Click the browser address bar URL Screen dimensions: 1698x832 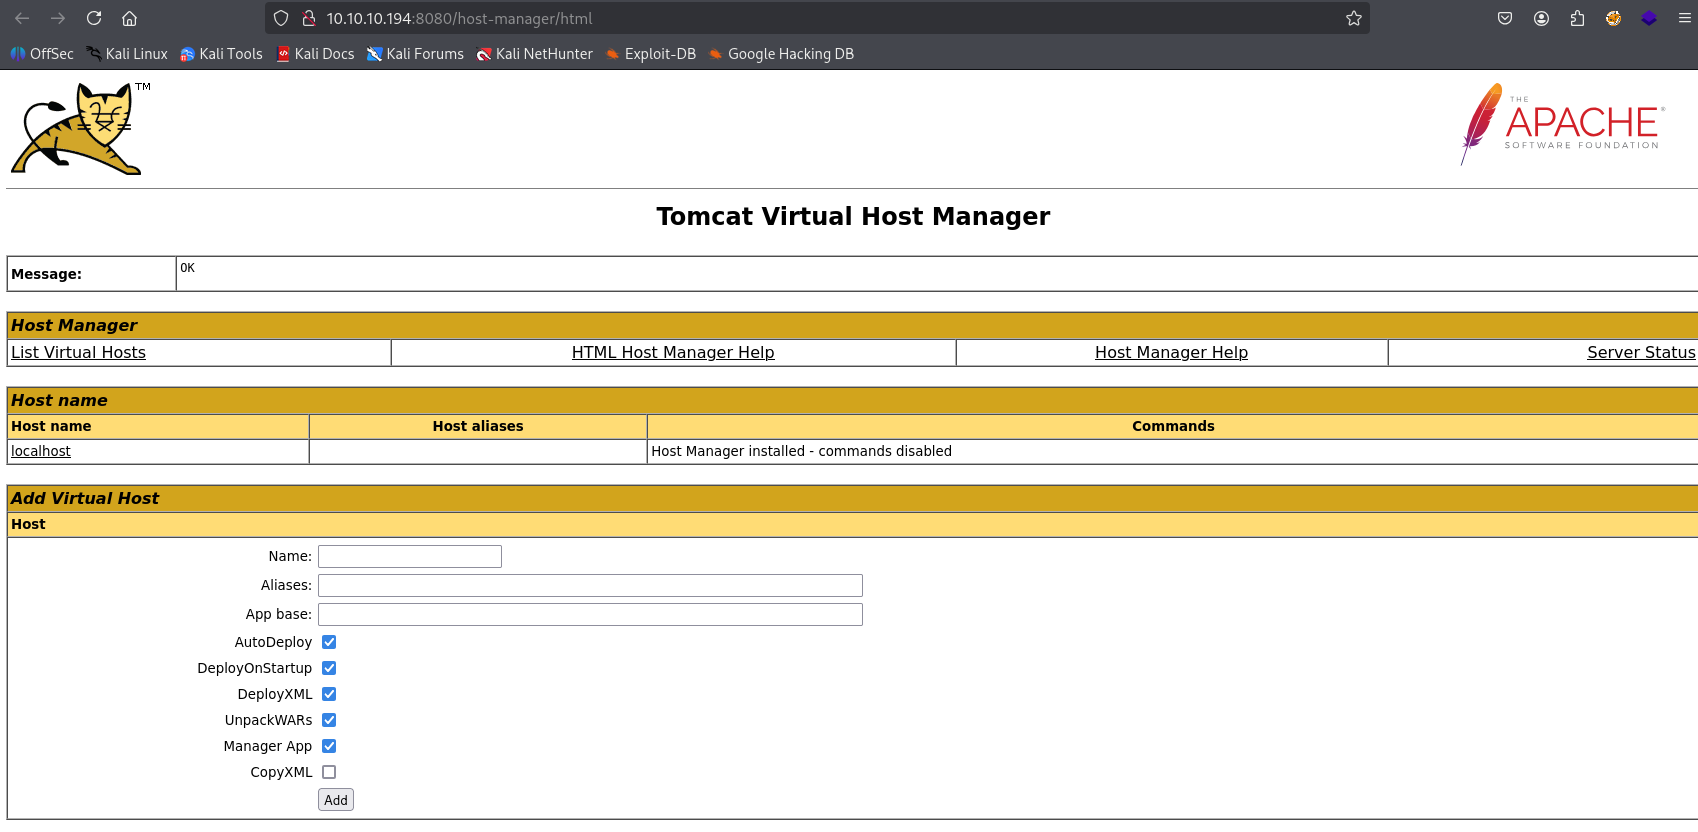[459, 18]
